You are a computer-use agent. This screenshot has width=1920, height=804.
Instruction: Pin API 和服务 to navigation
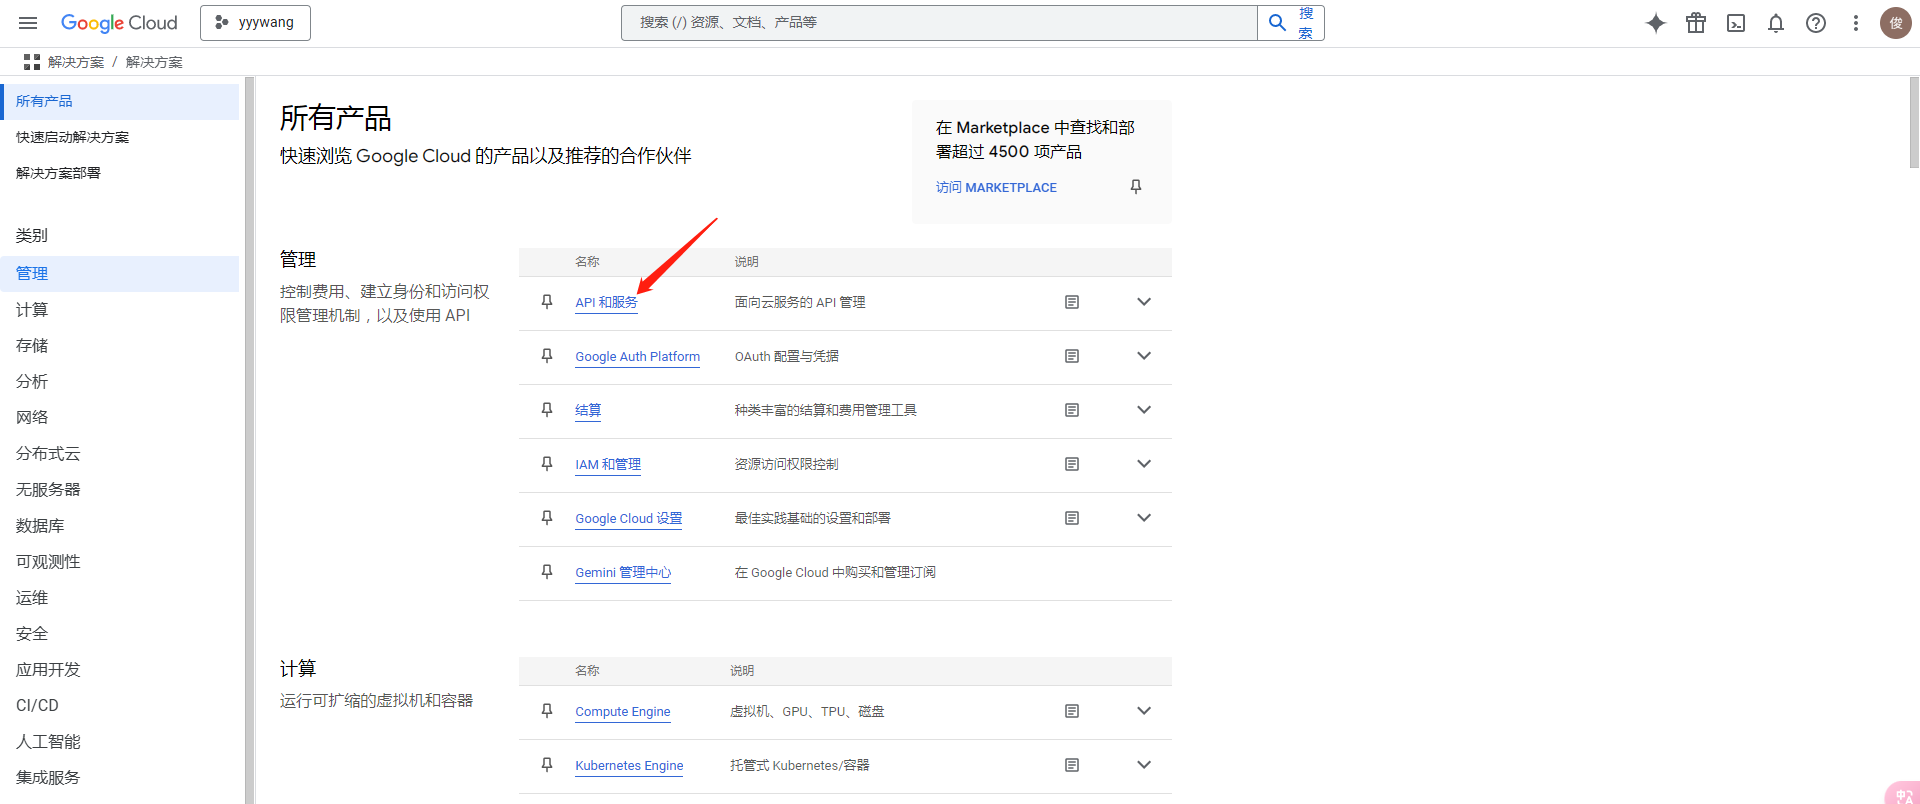pos(547,302)
